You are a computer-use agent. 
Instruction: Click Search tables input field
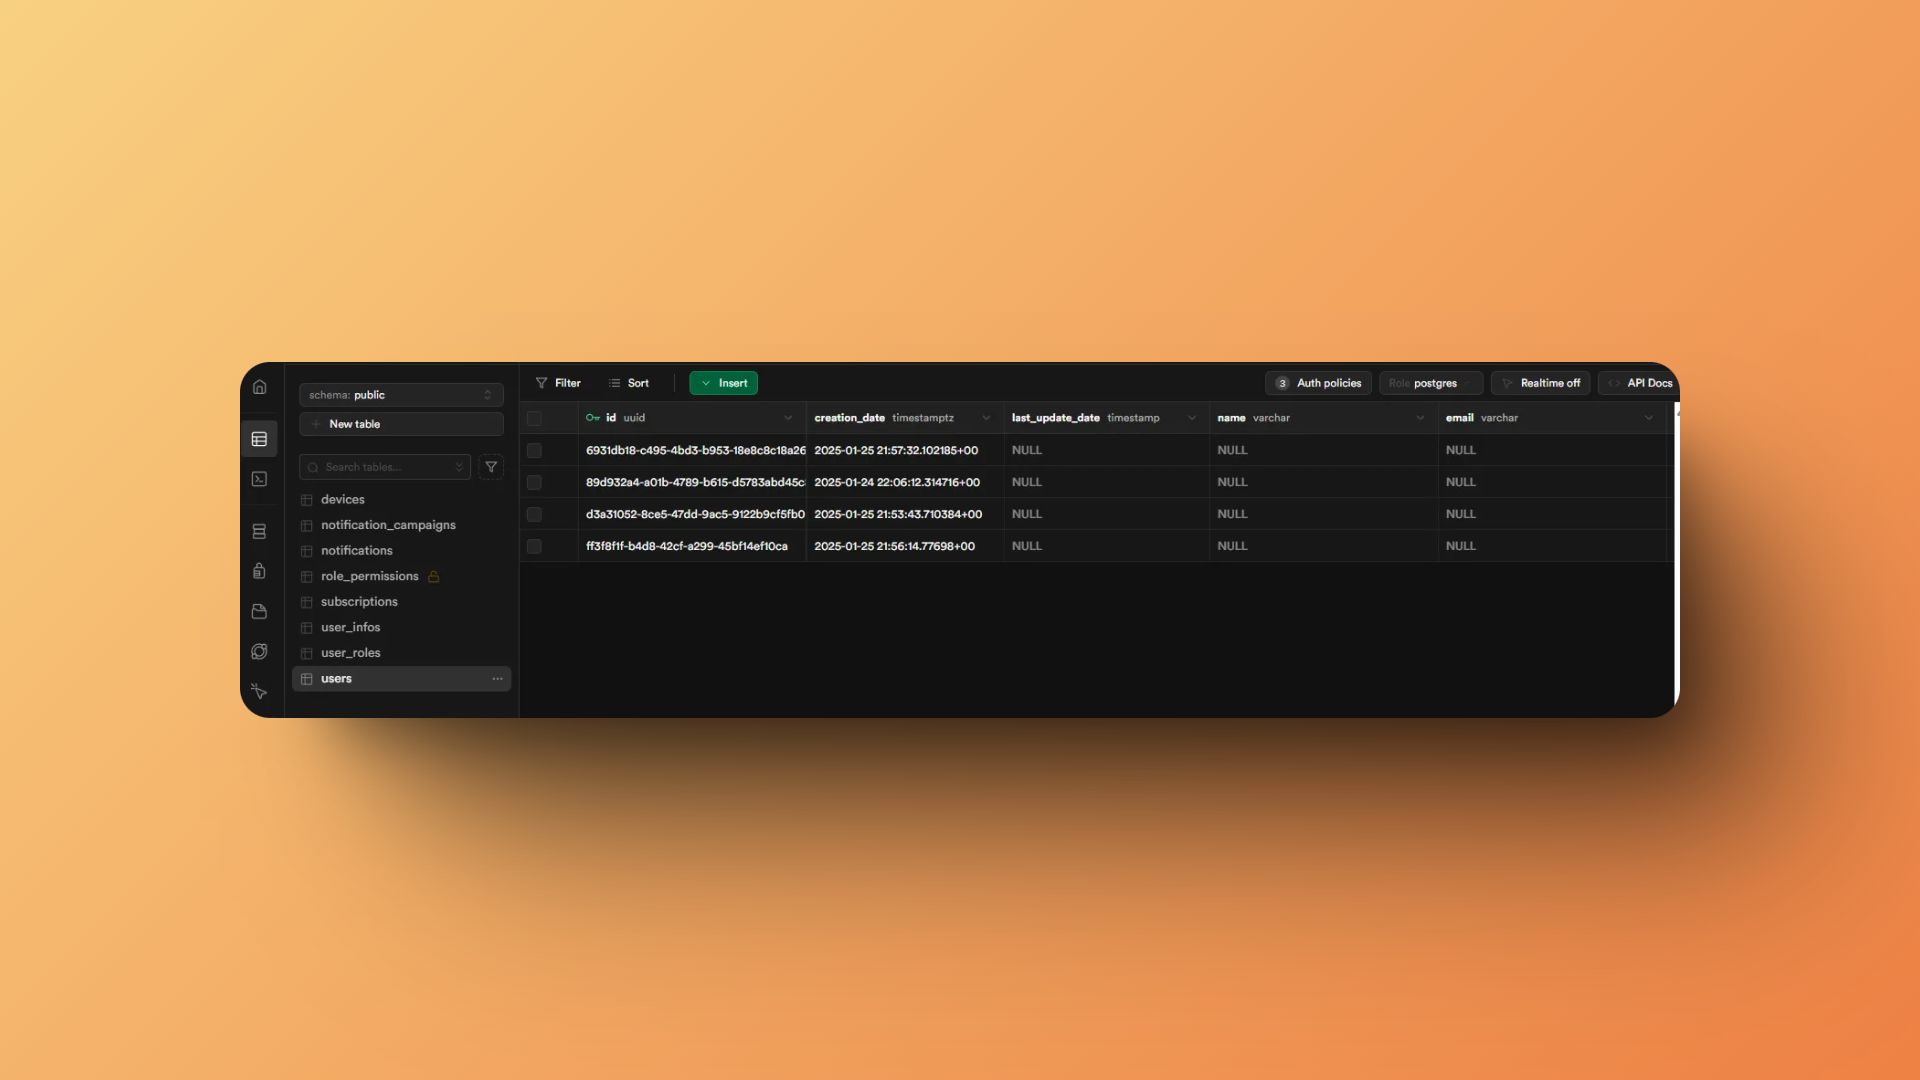(x=384, y=467)
